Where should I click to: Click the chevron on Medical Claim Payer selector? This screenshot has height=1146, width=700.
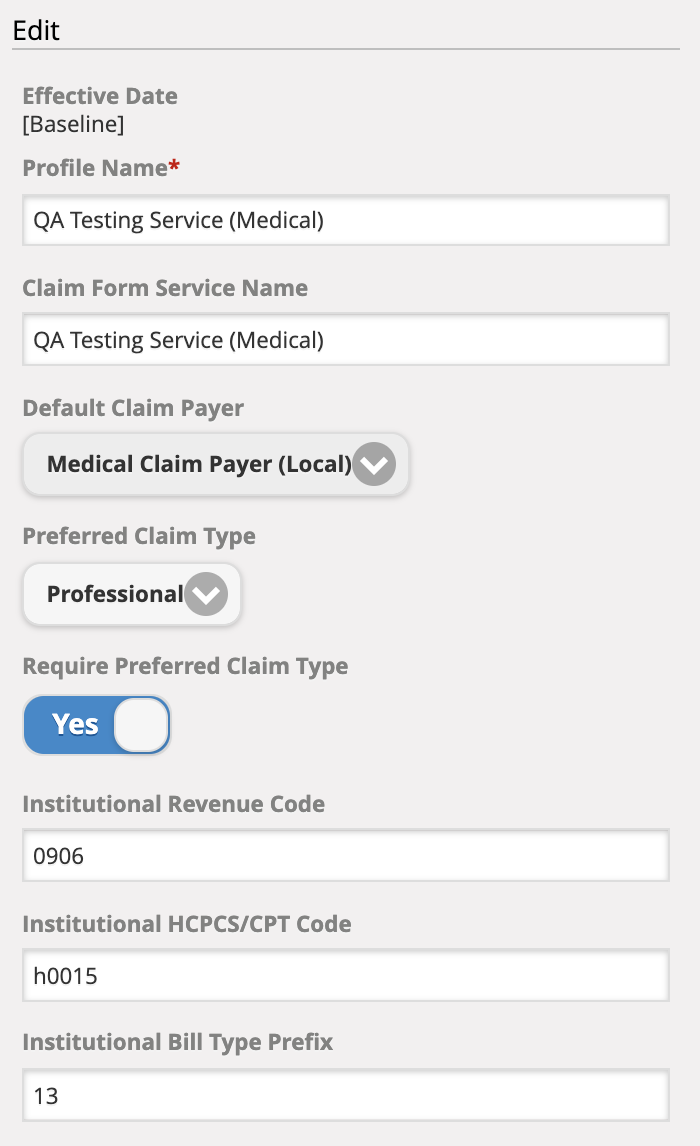pos(373,464)
